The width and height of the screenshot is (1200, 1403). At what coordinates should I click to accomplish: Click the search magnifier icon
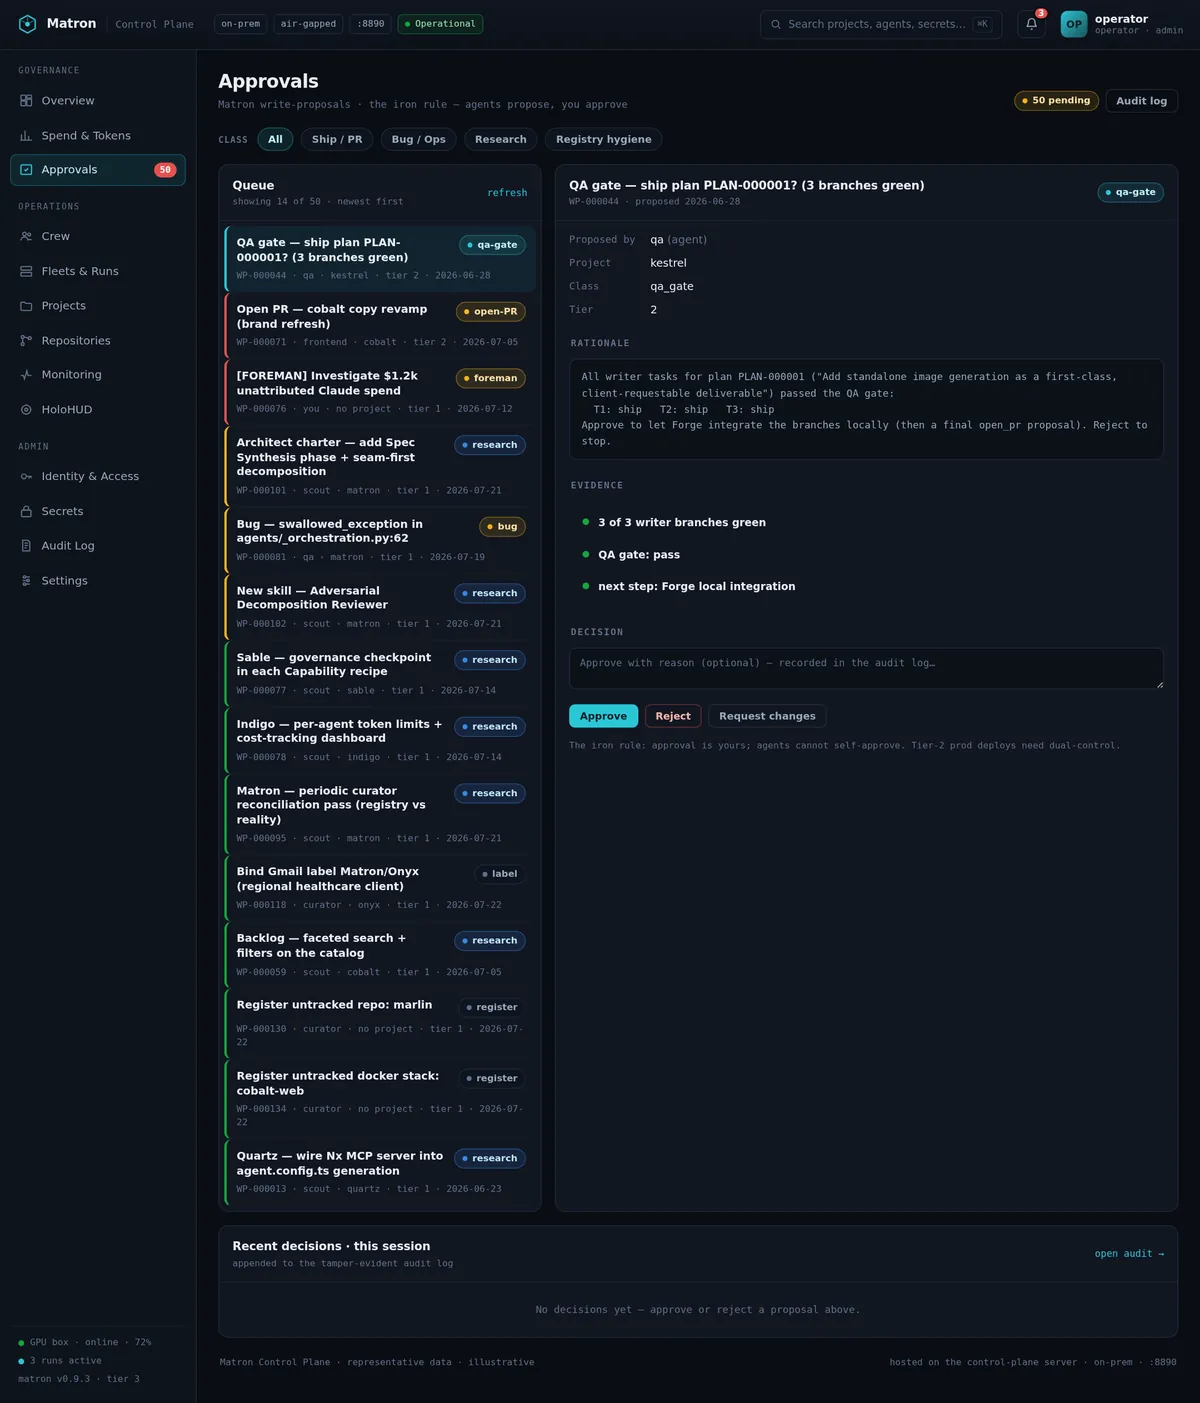tap(776, 24)
